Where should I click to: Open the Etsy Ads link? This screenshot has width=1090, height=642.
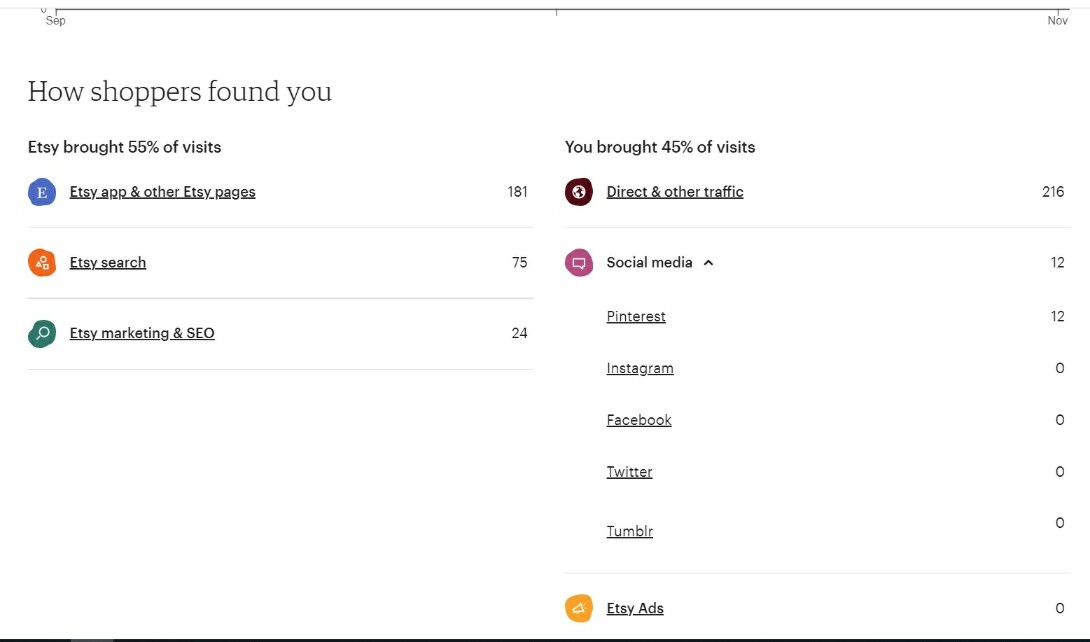[635, 608]
